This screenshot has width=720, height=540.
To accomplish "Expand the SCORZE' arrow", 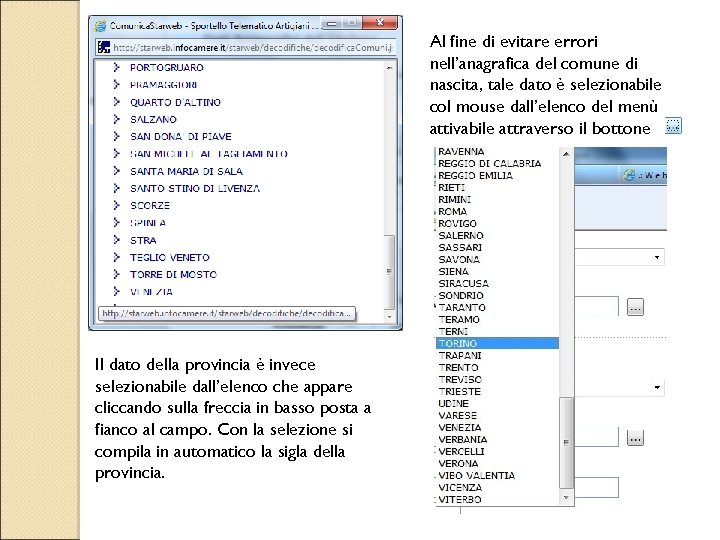I will tap(116, 205).
